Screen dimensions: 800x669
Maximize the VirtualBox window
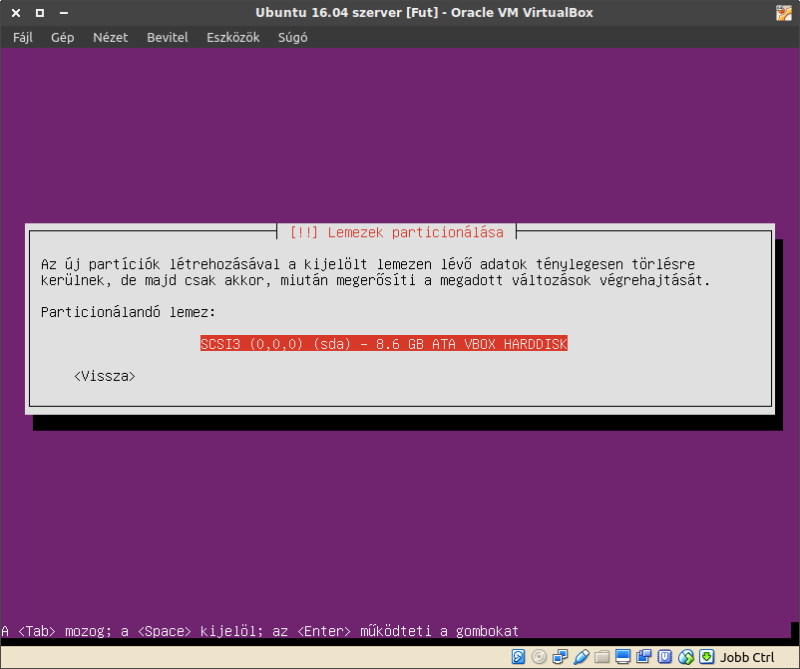[x=40, y=13]
